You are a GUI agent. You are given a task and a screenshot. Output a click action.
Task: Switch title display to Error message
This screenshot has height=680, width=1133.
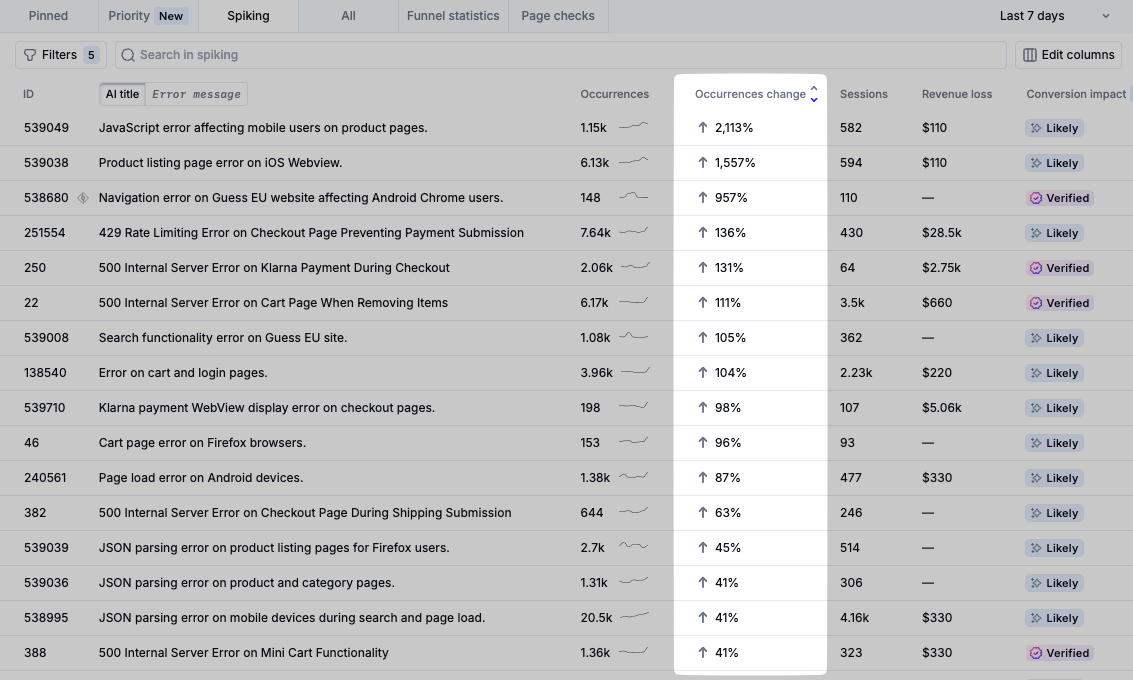click(196, 94)
